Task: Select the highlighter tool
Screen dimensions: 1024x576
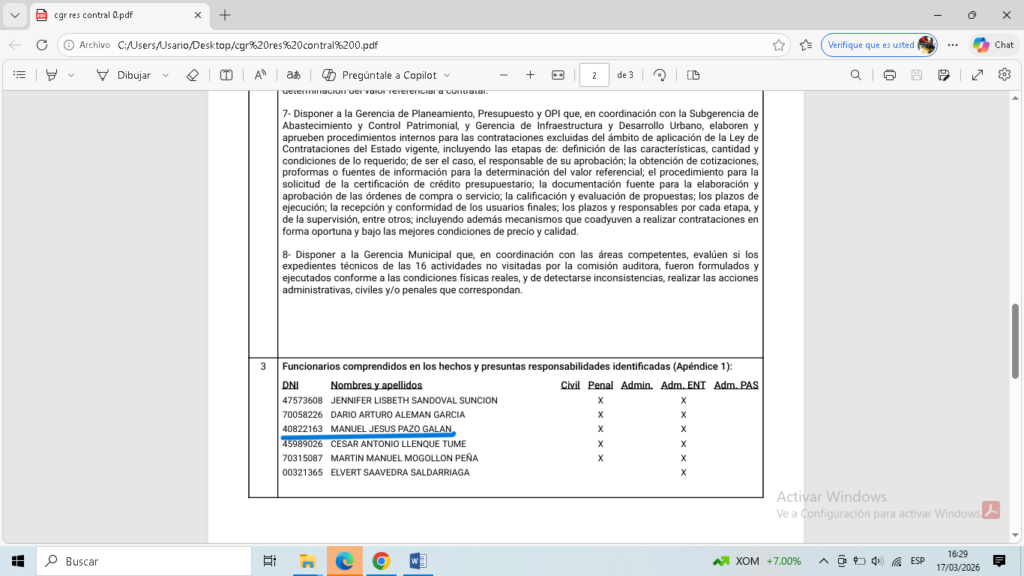Action: coord(52,75)
